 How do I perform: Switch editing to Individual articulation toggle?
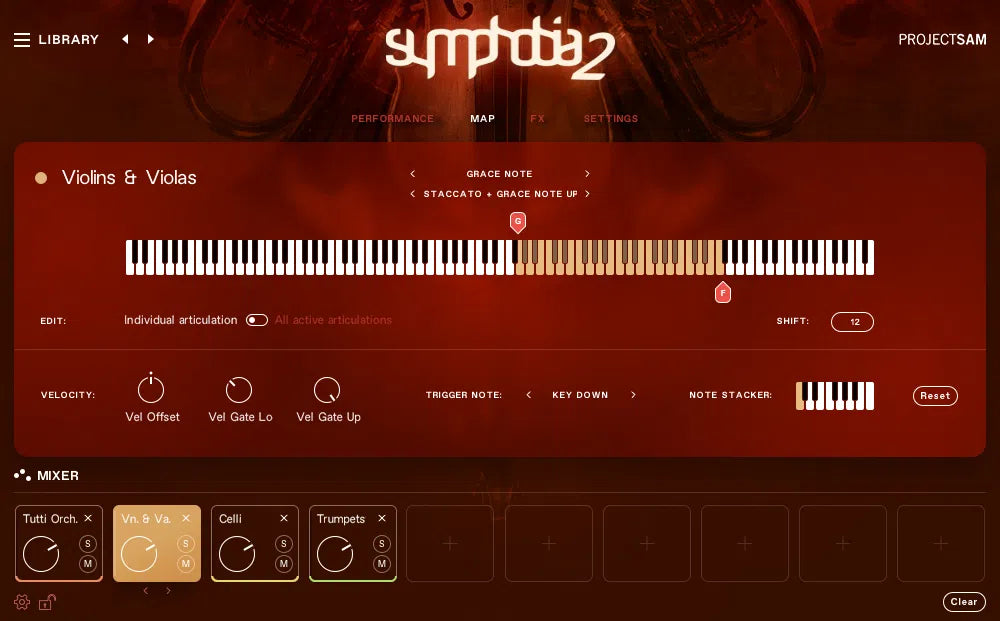pyautogui.click(x=256, y=320)
